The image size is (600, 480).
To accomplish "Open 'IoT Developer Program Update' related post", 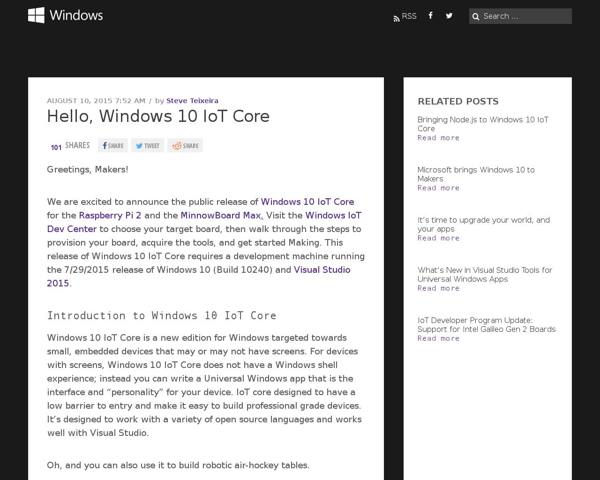I will 486,324.
